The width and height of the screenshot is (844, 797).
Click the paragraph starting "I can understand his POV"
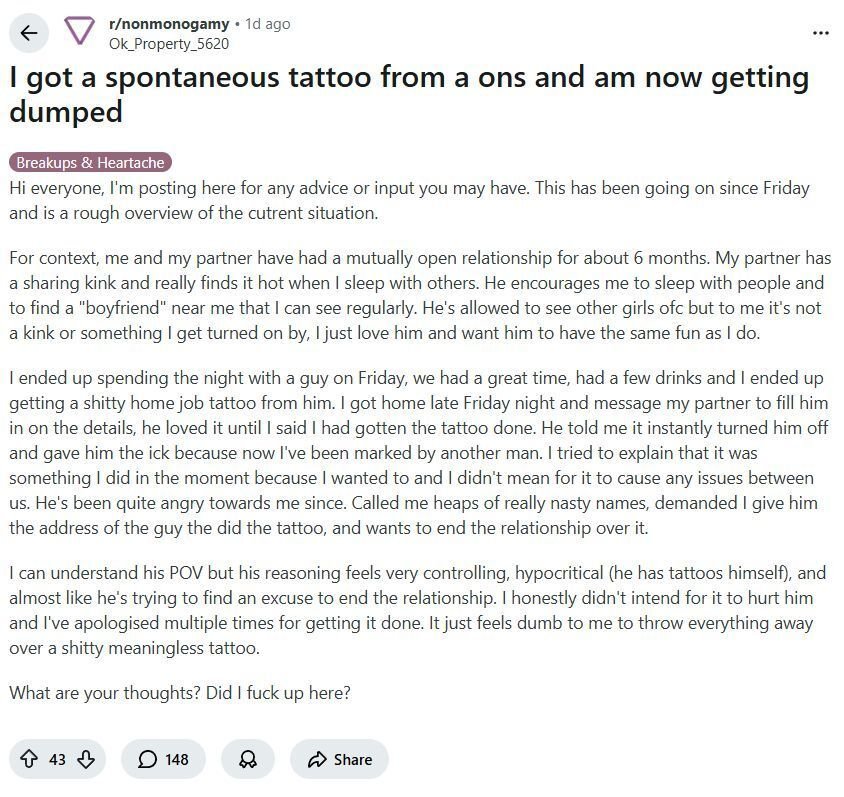[x=417, y=610]
